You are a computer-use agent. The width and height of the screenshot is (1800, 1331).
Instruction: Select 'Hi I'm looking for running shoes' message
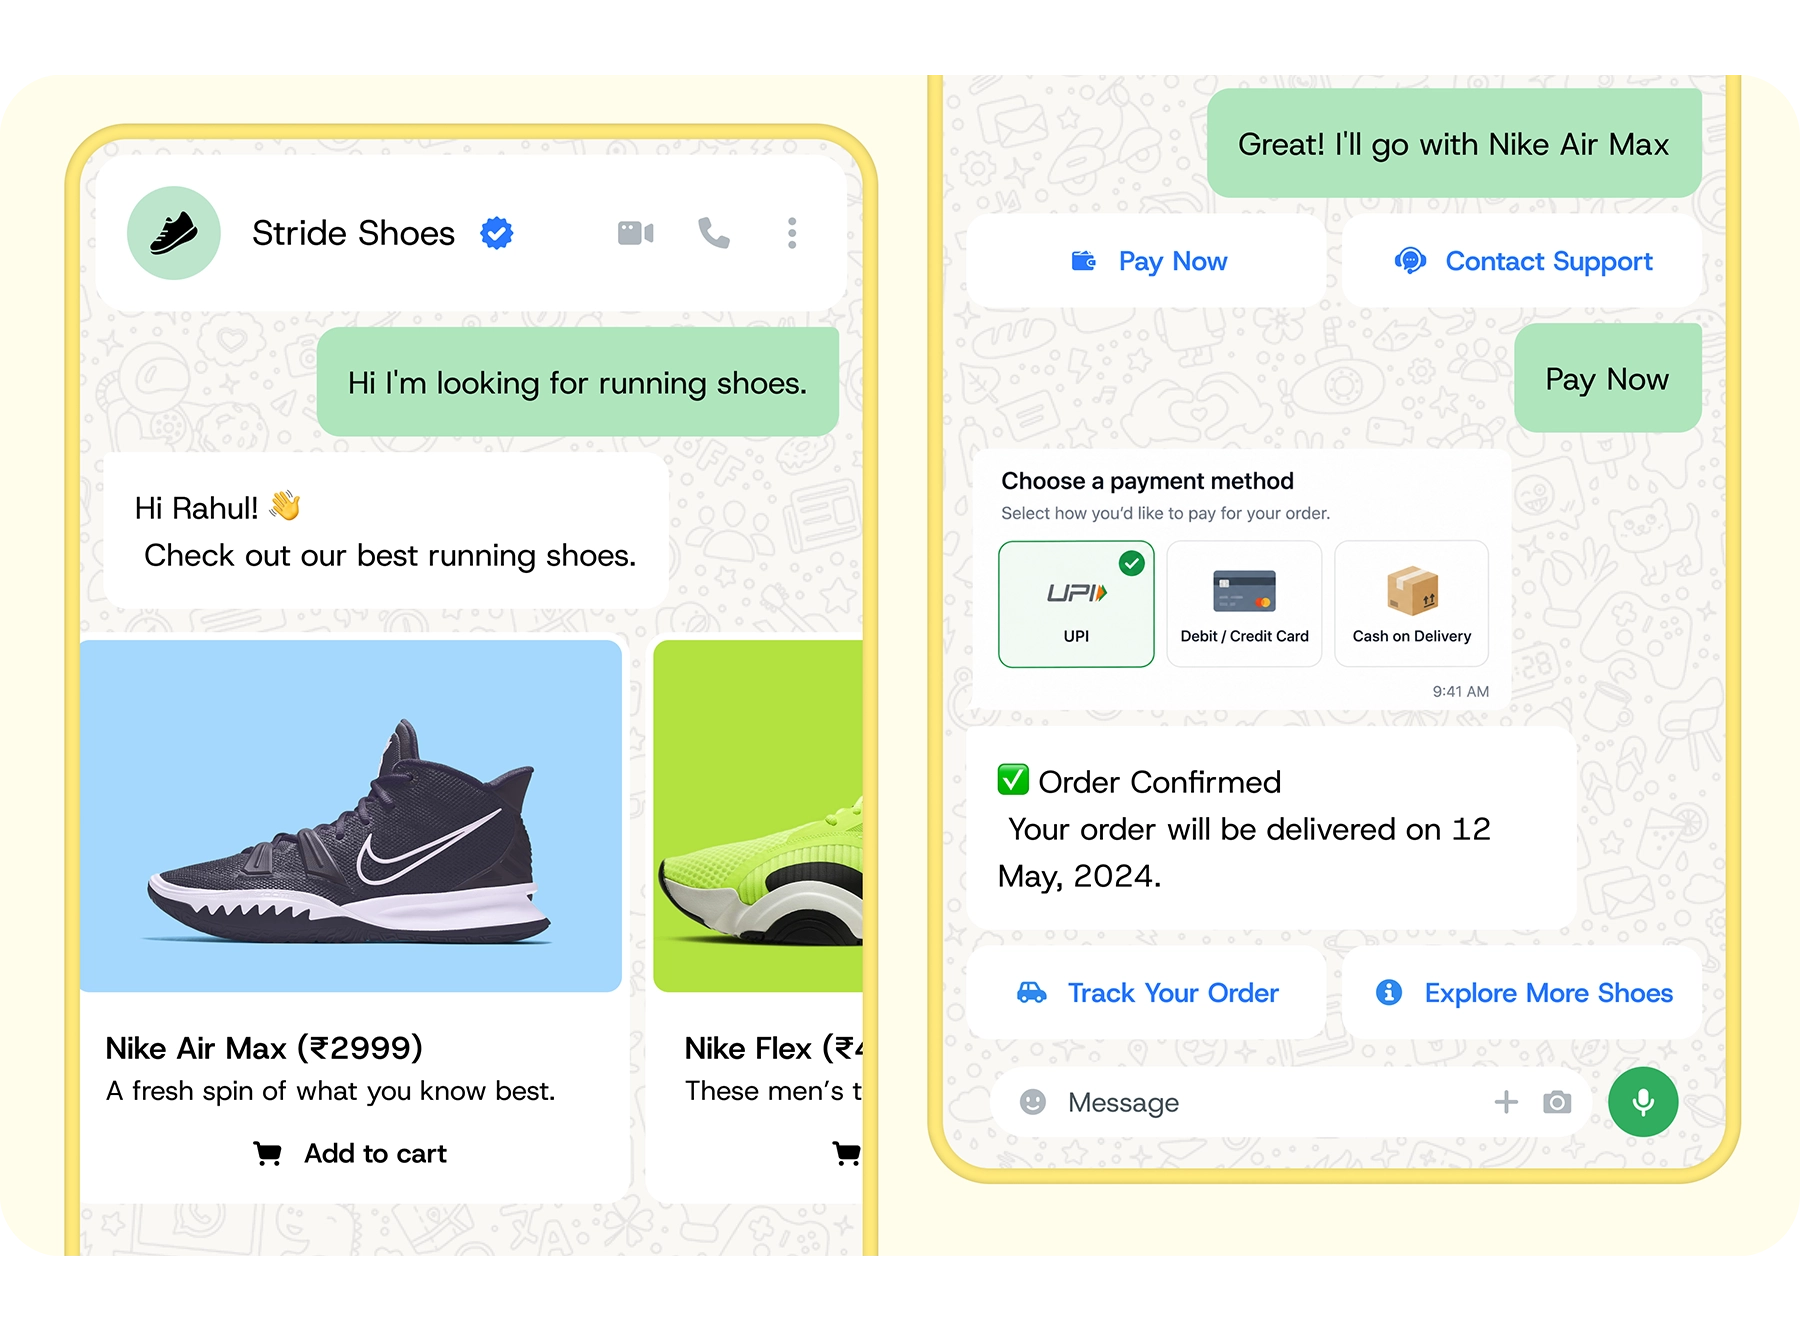point(578,382)
